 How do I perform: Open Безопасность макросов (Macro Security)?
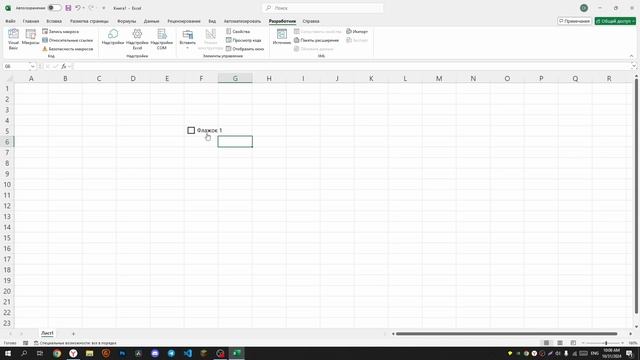point(68,49)
